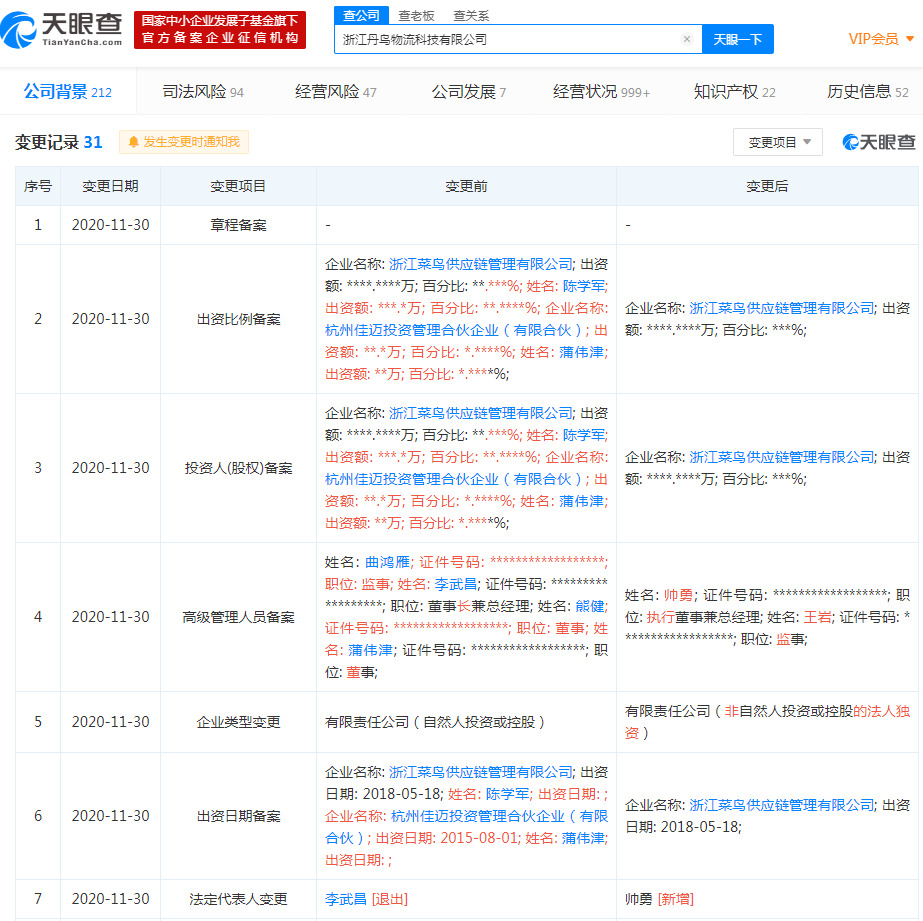Click 章程备案 cell in row 1
This screenshot has width=923, height=921.
click(x=238, y=225)
